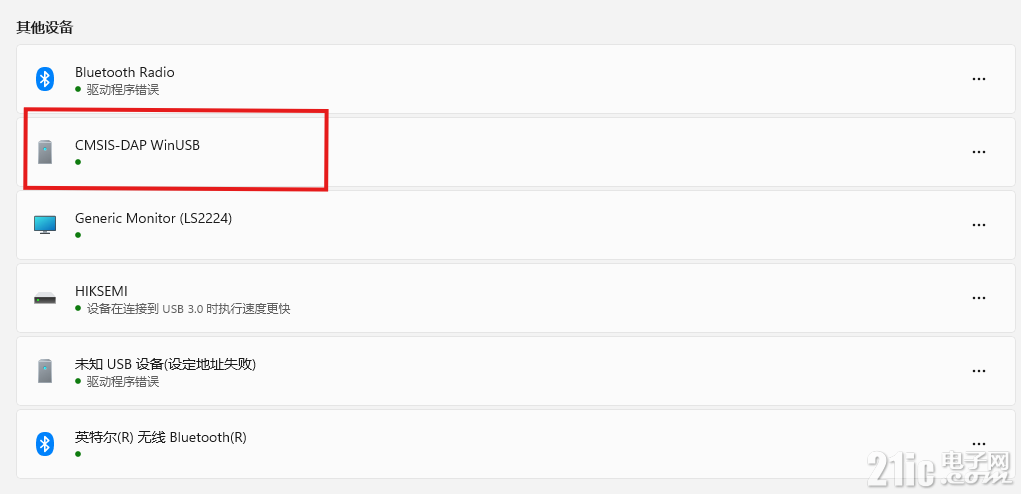This screenshot has width=1021, height=494.
Task: Click the CMSIS-DAP WinUSB device icon
Action: click(x=44, y=152)
